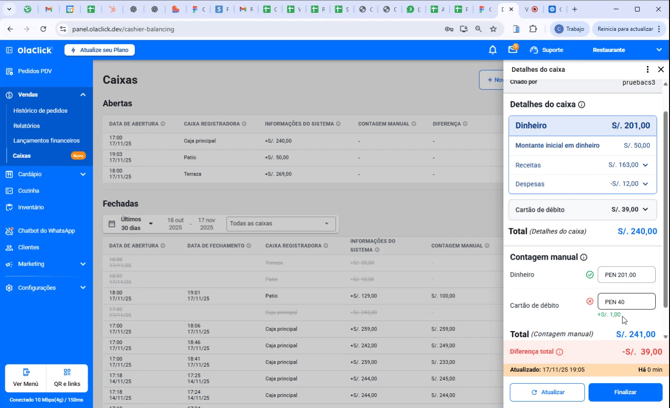Screen dimensions: 670x408
Task: Click the Atualizar button
Action: [x=547, y=392]
